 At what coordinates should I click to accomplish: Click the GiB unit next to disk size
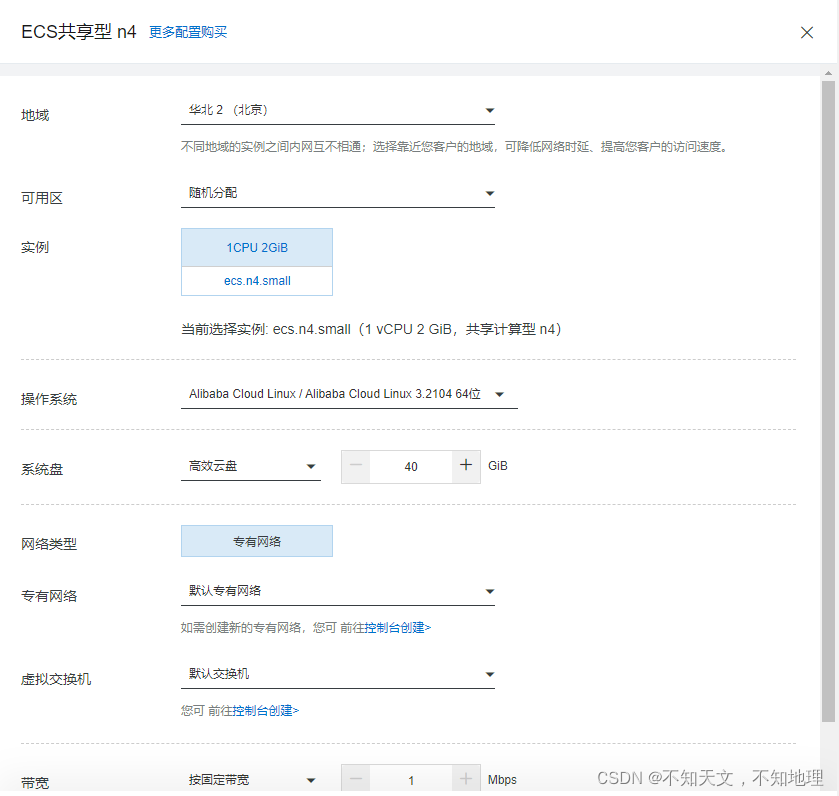click(x=498, y=466)
